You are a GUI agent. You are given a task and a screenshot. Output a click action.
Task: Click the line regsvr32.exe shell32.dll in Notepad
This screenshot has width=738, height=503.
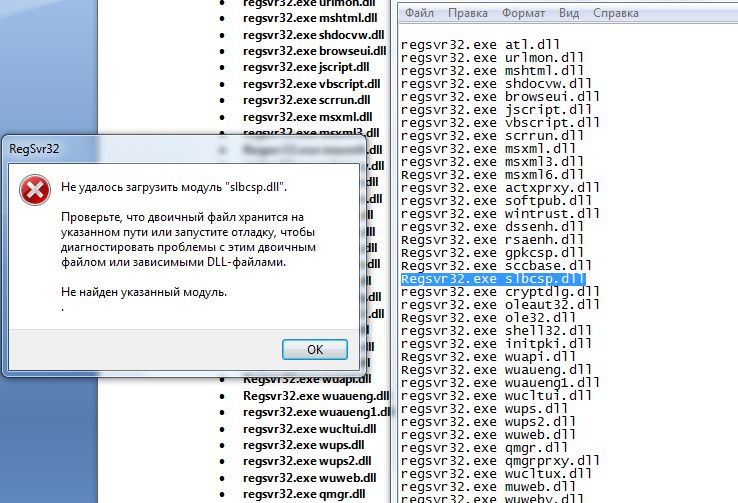[496, 331]
